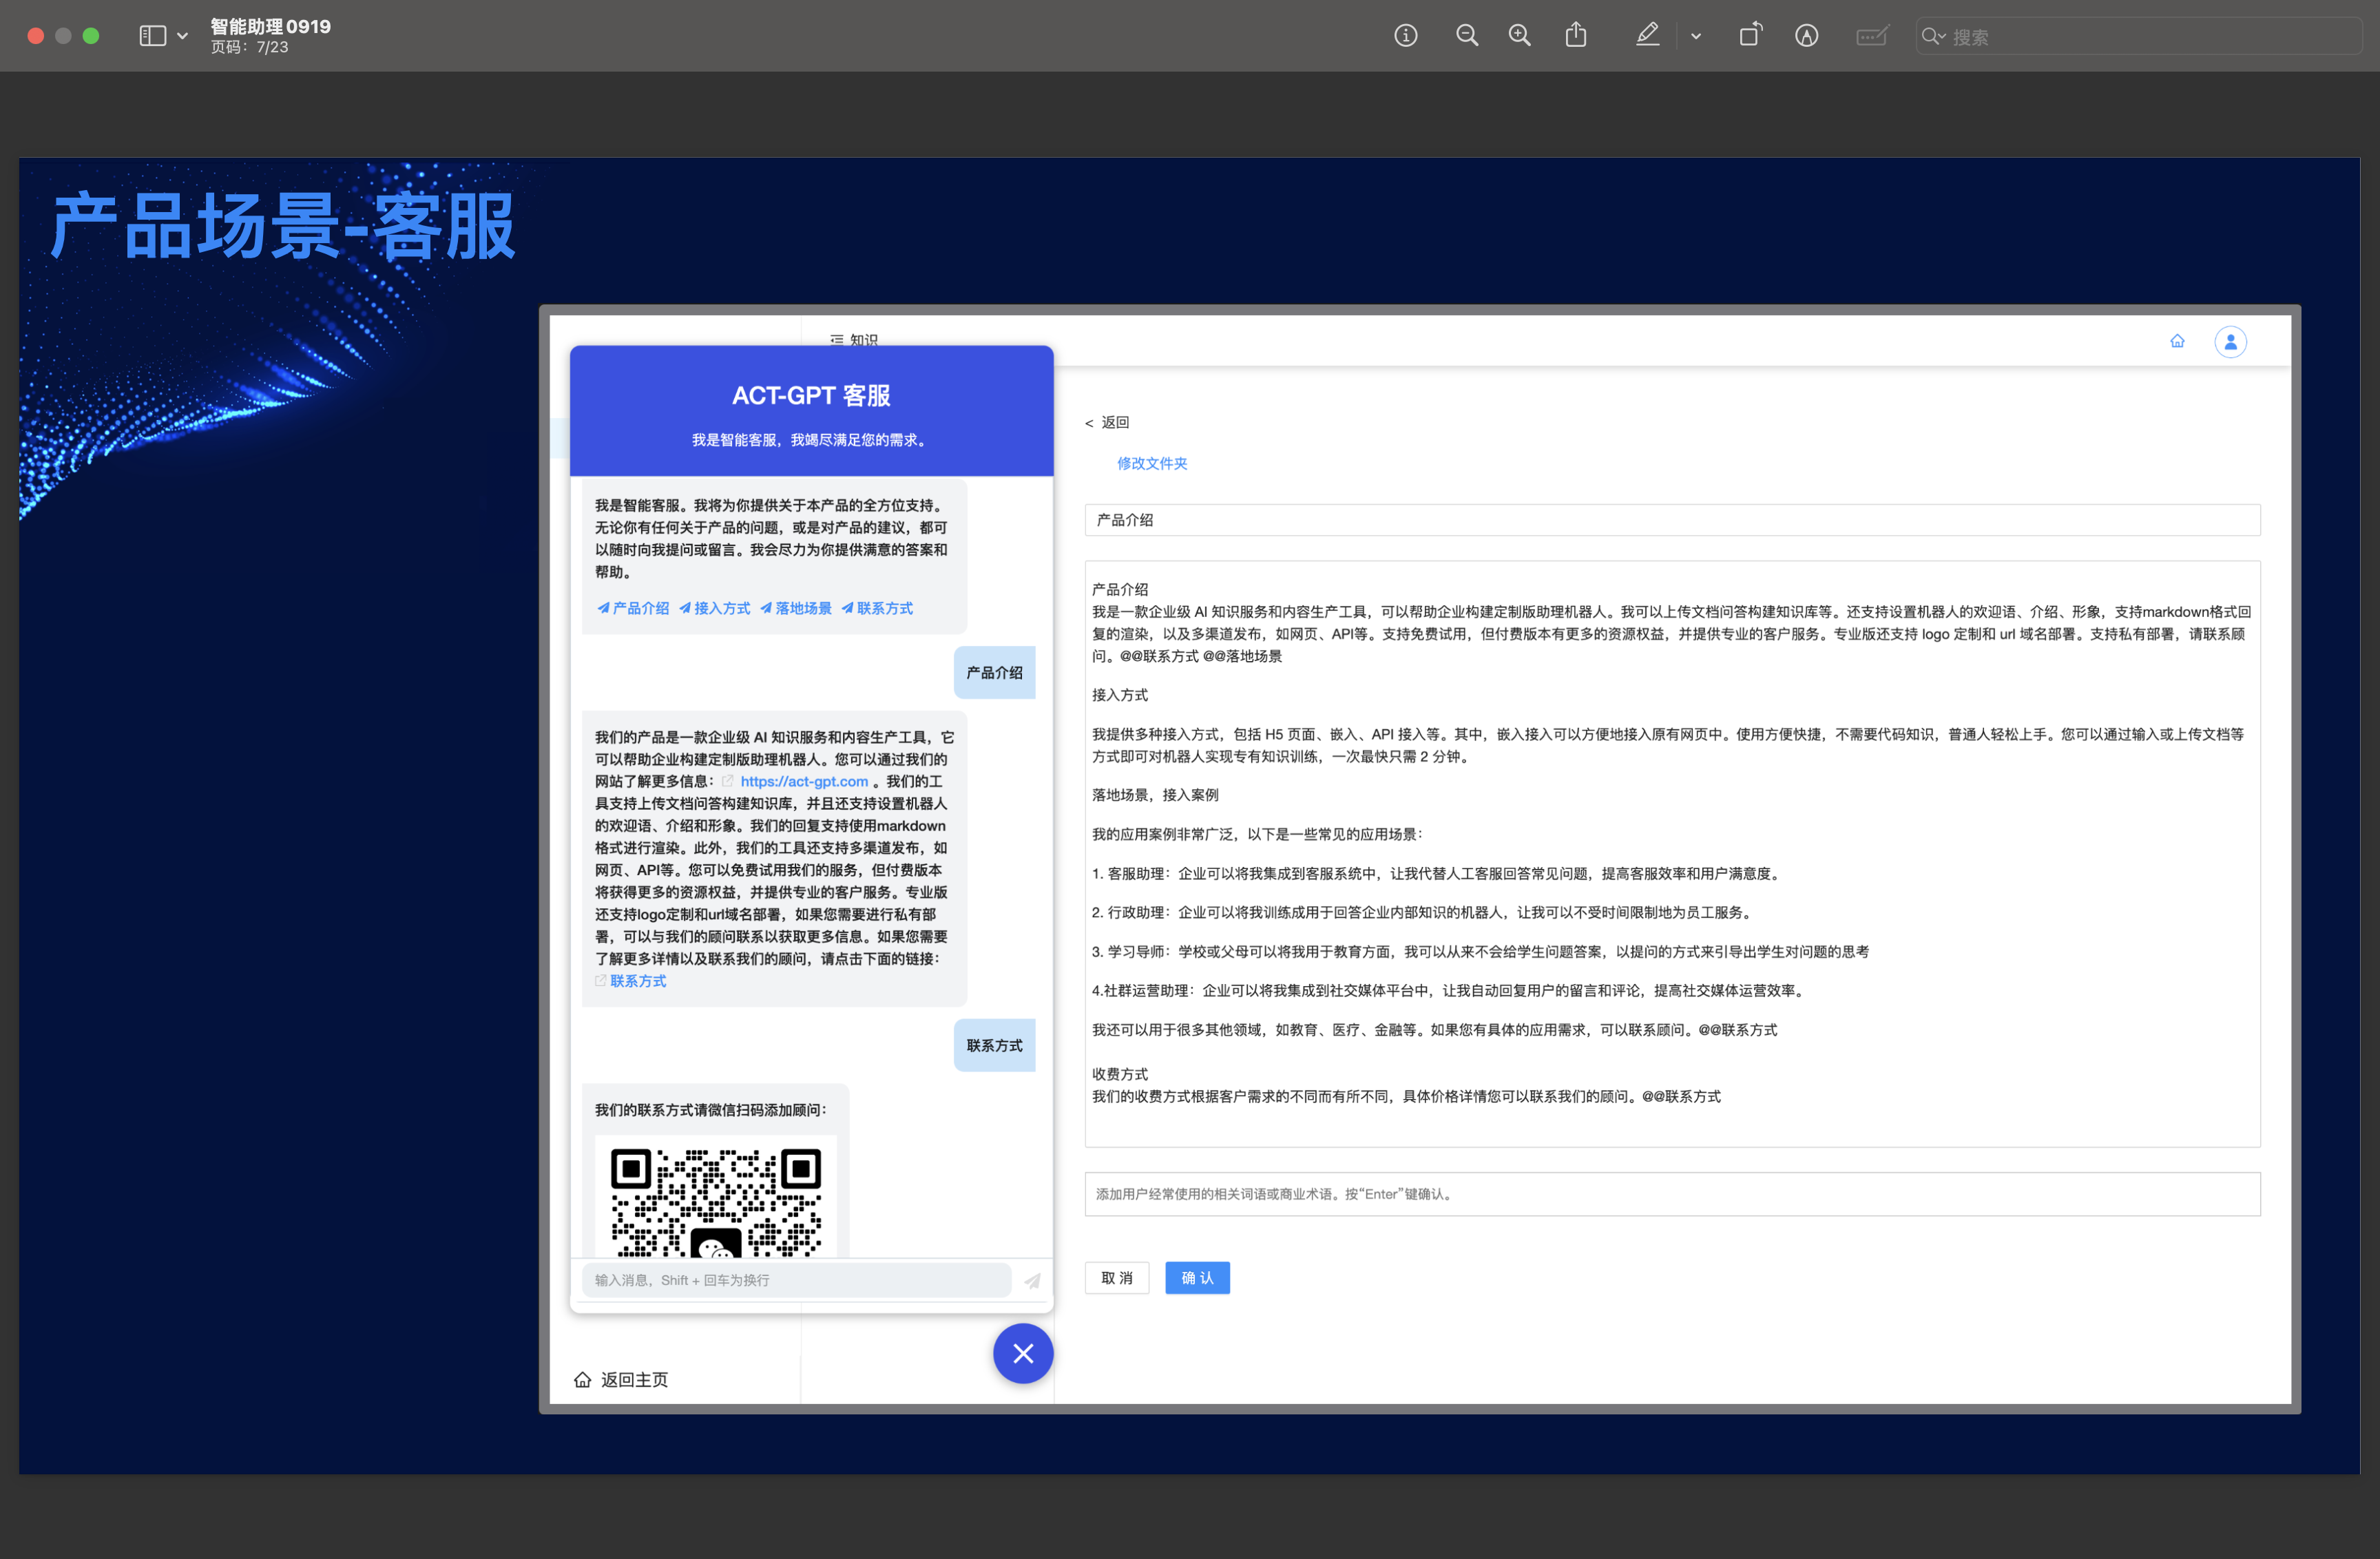Close the chat with round X button
The image size is (2380, 1559).
click(x=1022, y=1353)
